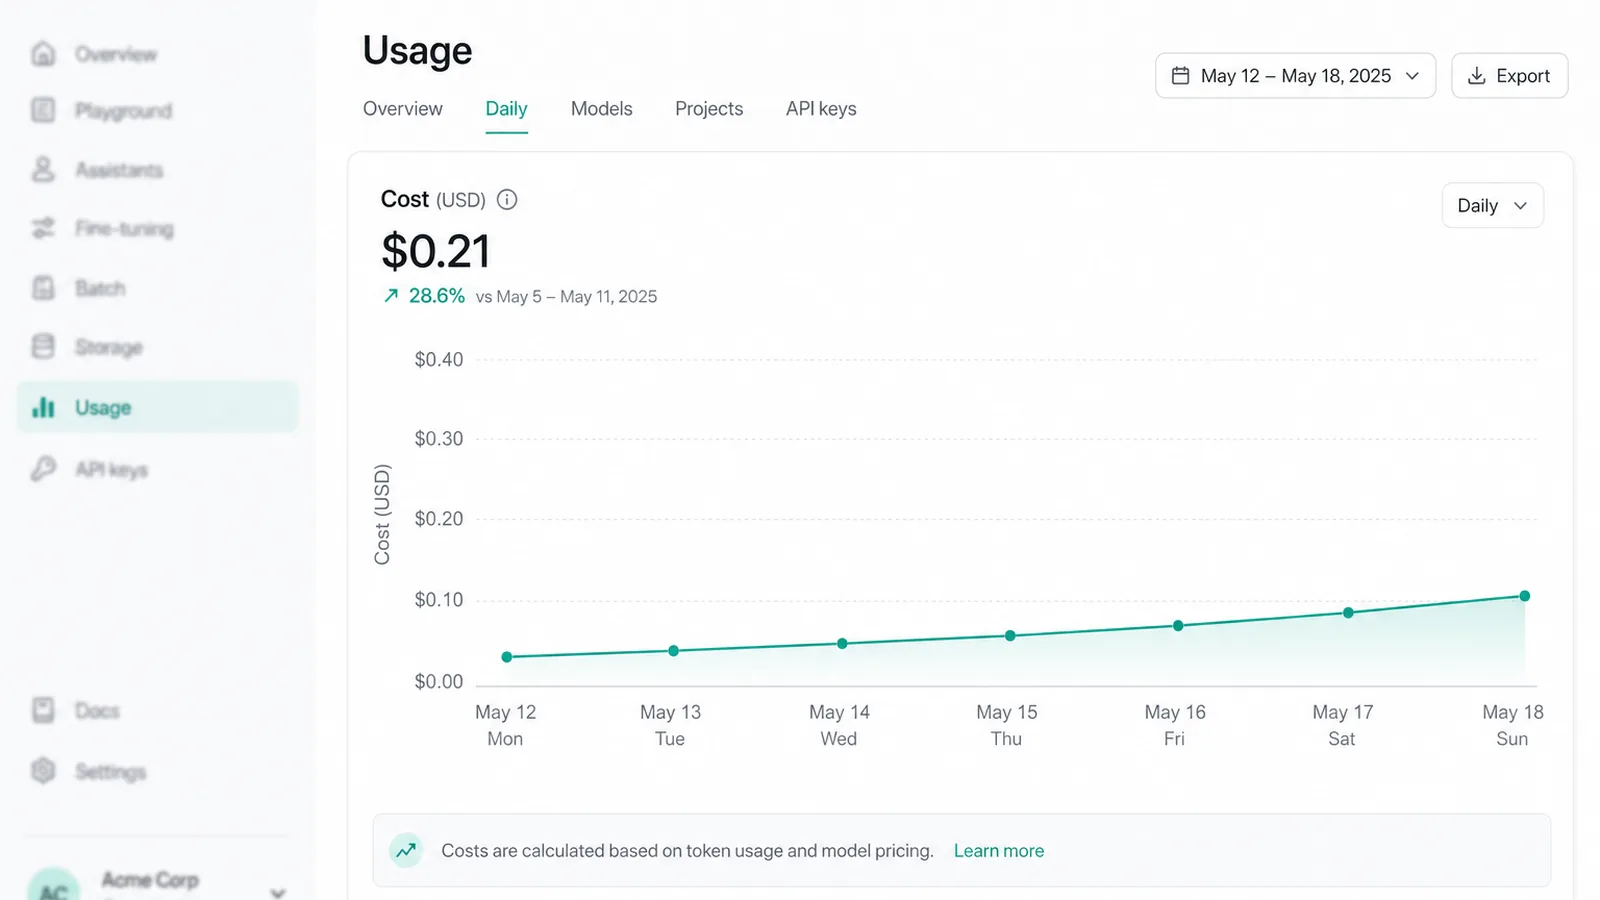
Task: Click the May 18 data point
Action: 1525,596
